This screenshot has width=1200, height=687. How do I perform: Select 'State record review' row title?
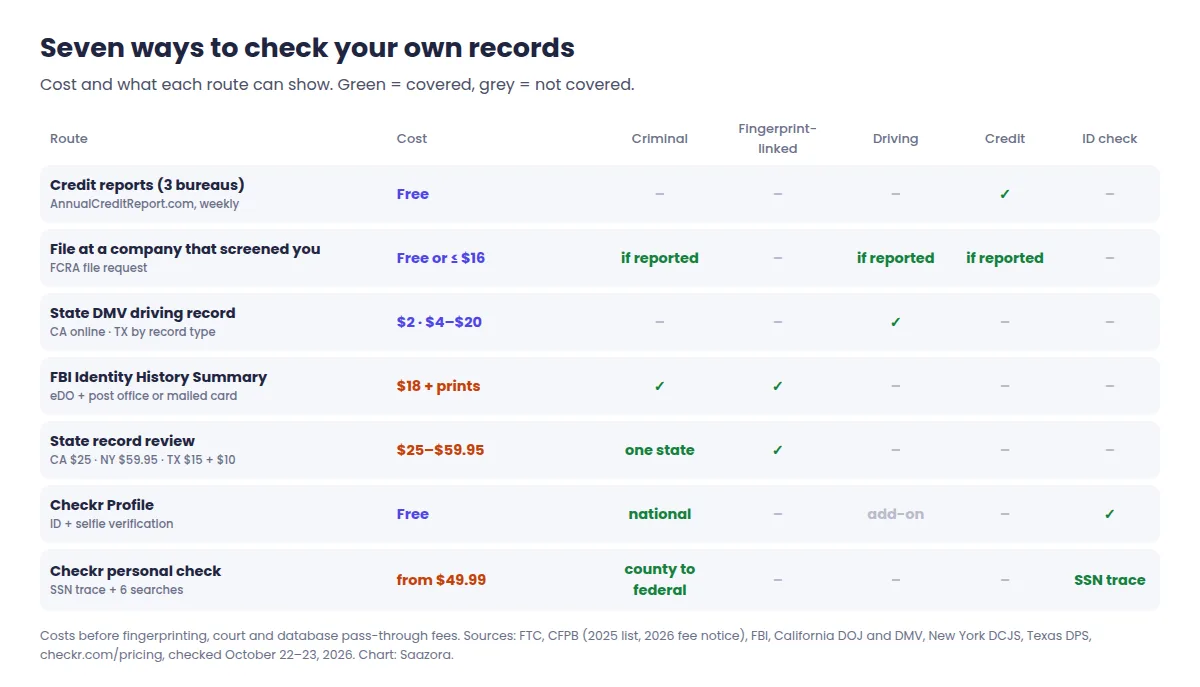(x=122, y=441)
